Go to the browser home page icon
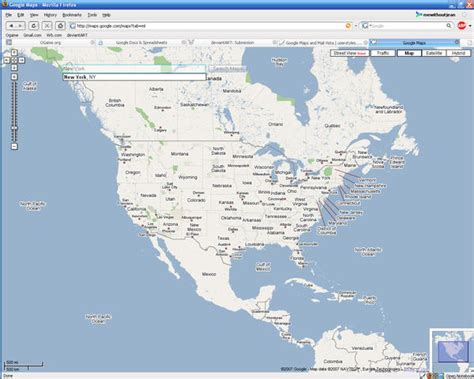The image size is (474, 379). point(60,26)
